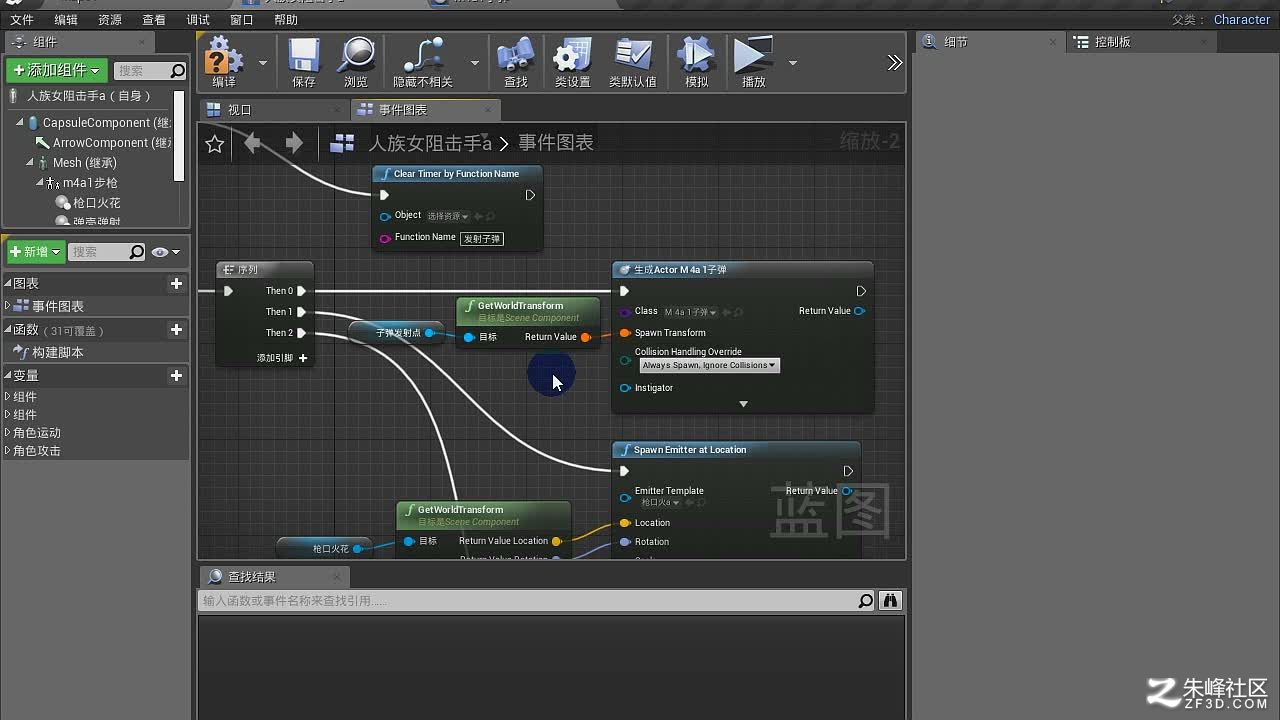Add new variable with 变量 plus
1280x720 pixels.
coord(176,376)
